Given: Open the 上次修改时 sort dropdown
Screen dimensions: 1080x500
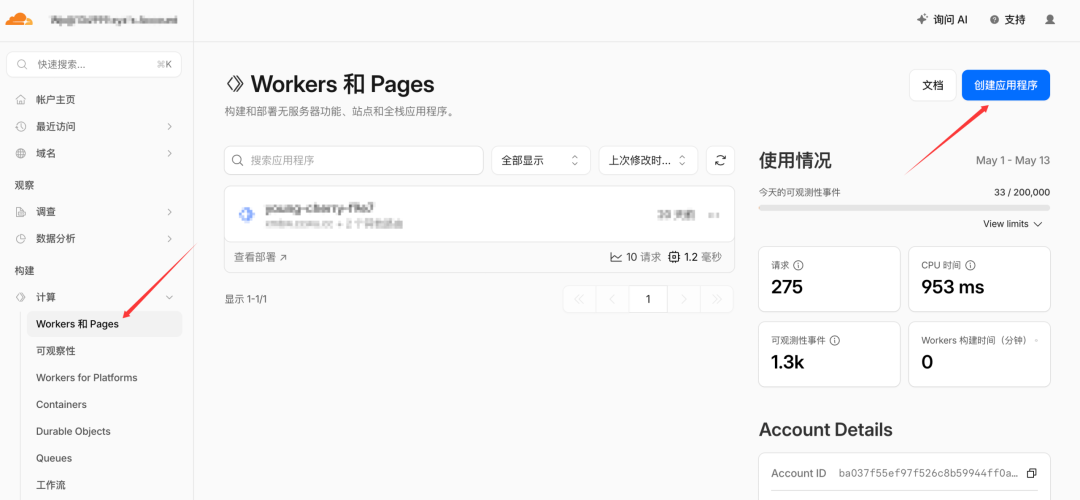Looking at the screenshot, I should [648, 160].
